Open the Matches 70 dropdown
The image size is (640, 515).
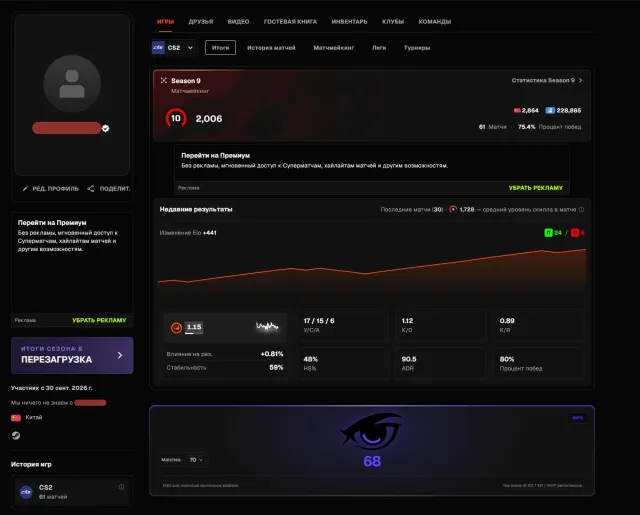click(x=196, y=460)
